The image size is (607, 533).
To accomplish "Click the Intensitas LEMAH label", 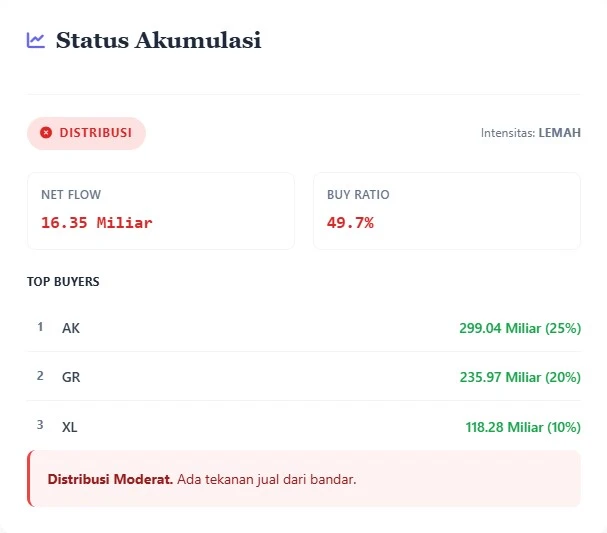I will coord(530,133).
